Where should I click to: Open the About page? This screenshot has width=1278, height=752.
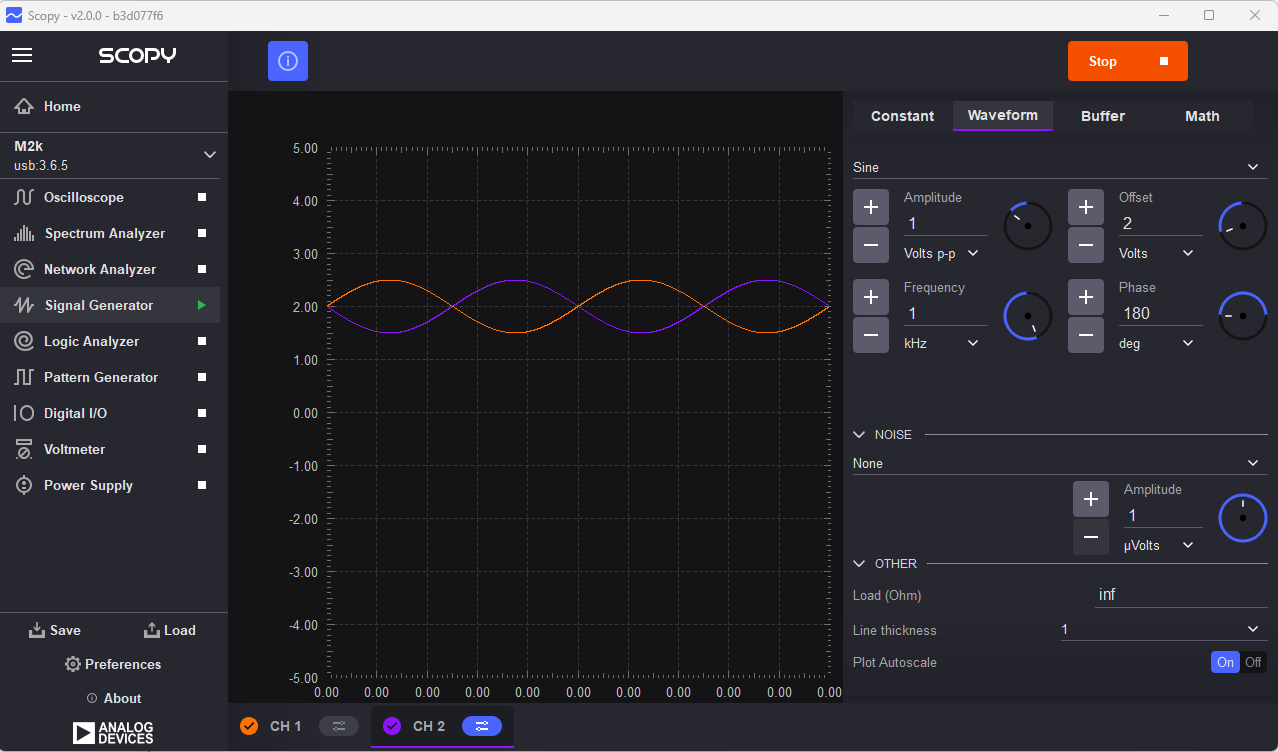click(114, 698)
